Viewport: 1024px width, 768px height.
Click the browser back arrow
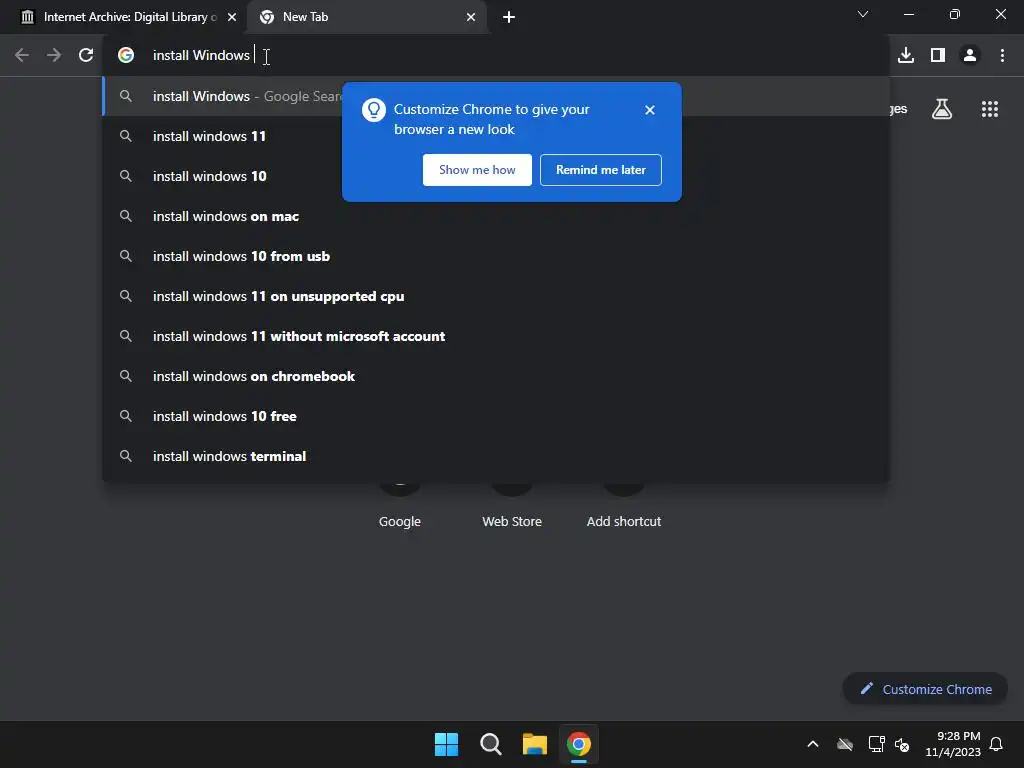[22, 55]
